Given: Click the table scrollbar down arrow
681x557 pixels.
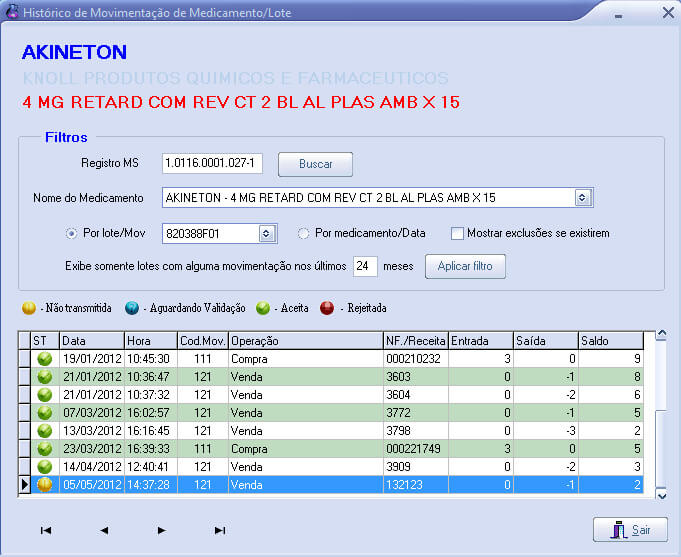Looking at the screenshot, I should [661, 496].
